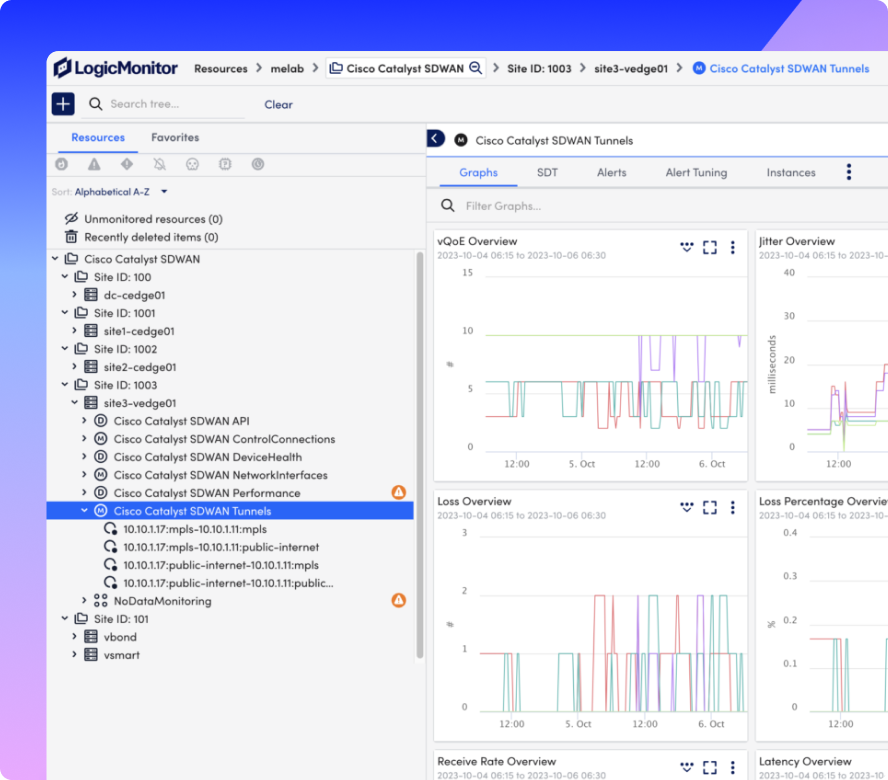Select Cisco Catalyst SDWAN NetworkInterfaces row
888x780 pixels.
pos(220,475)
